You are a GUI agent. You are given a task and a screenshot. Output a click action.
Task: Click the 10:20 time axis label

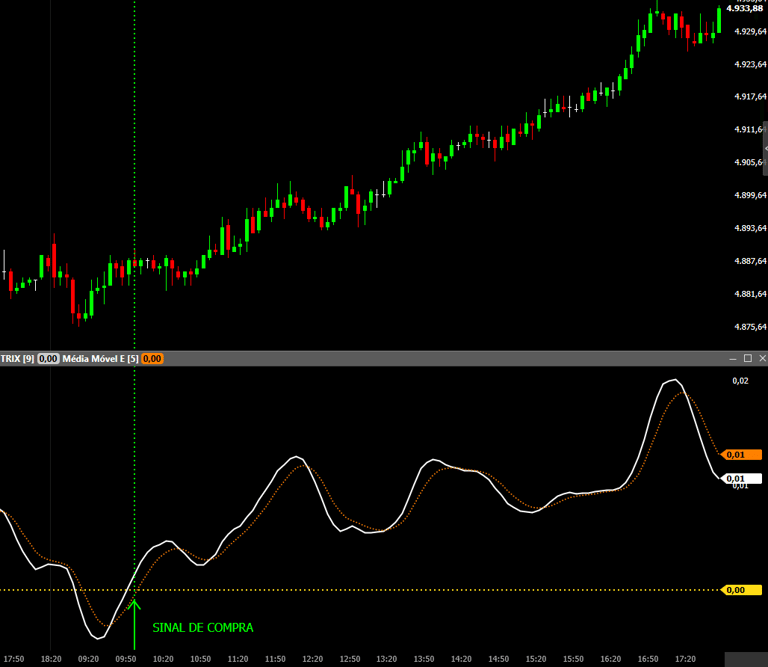163,659
